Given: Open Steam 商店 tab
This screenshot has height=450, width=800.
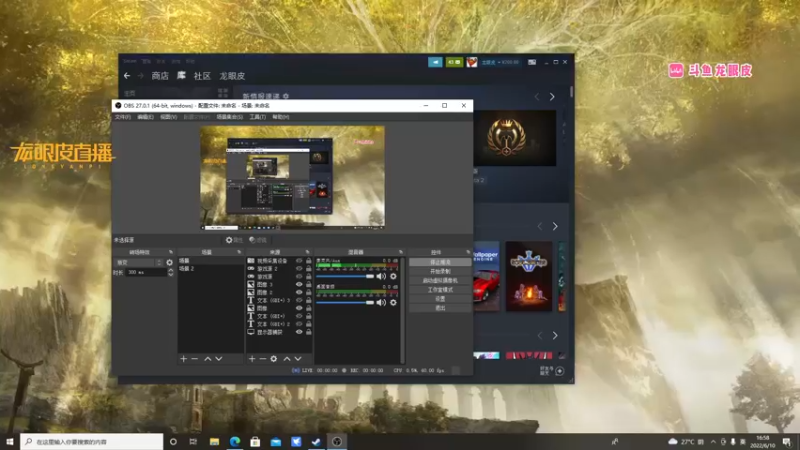Looking at the screenshot, I should click(160, 76).
